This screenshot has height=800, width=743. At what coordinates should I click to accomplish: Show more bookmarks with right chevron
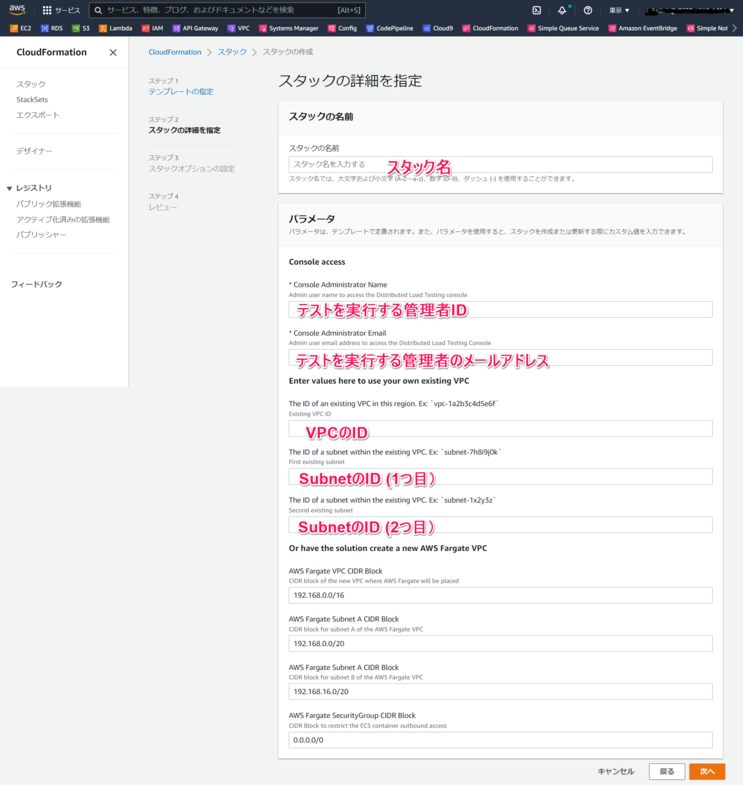[734, 29]
